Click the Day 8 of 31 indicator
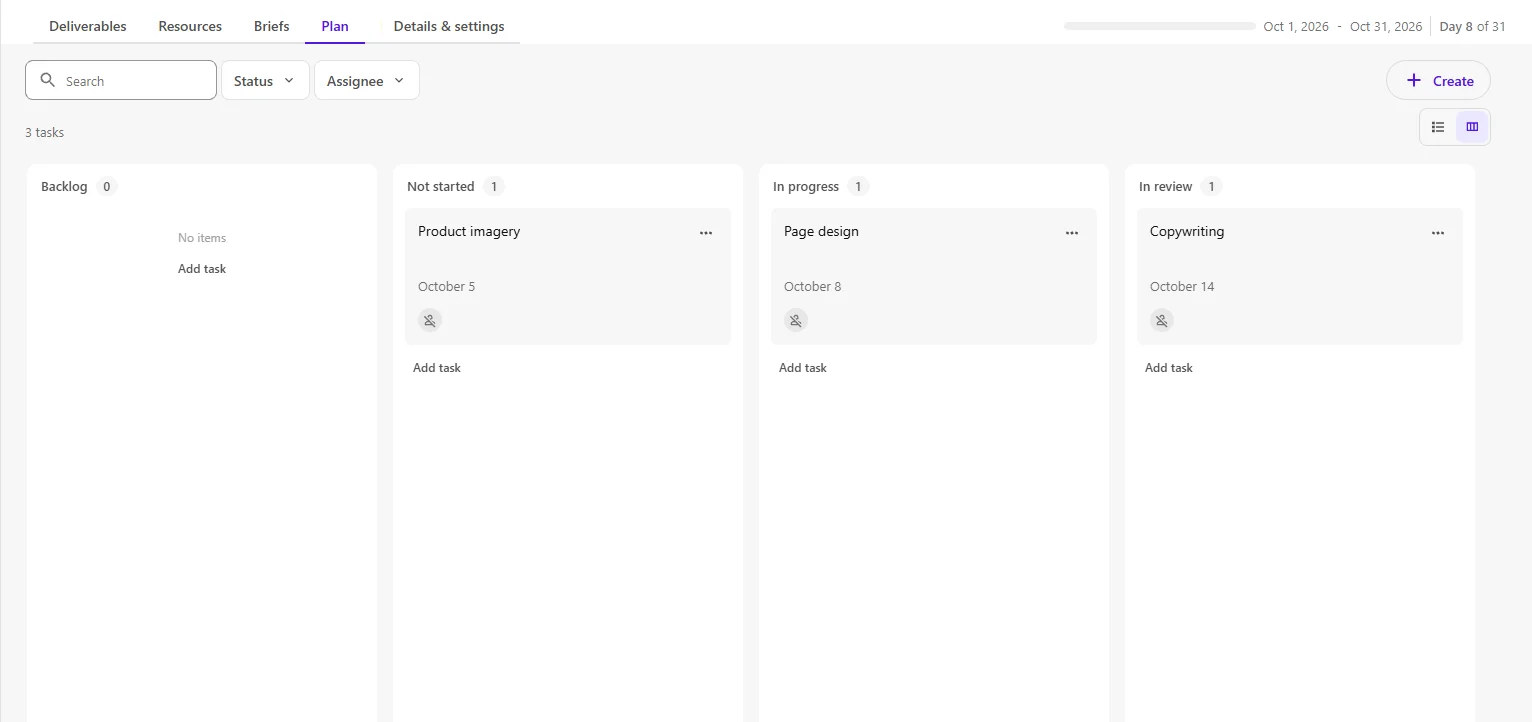 1472,26
